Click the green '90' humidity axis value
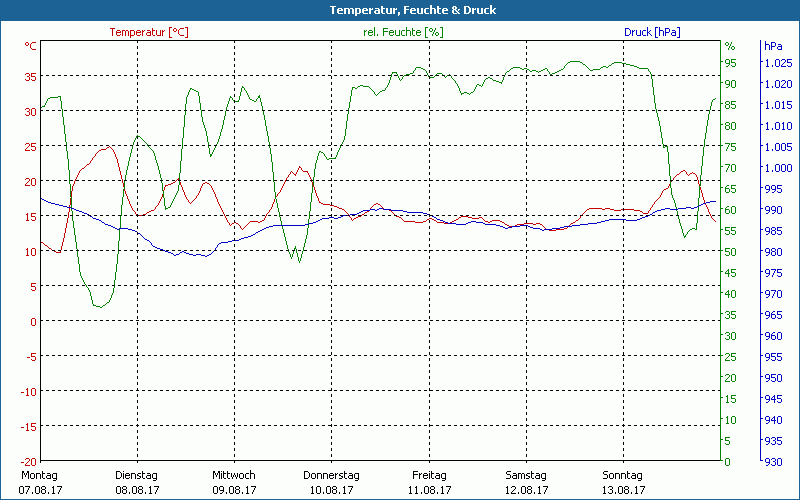The image size is (800, 500). (731, 84)
